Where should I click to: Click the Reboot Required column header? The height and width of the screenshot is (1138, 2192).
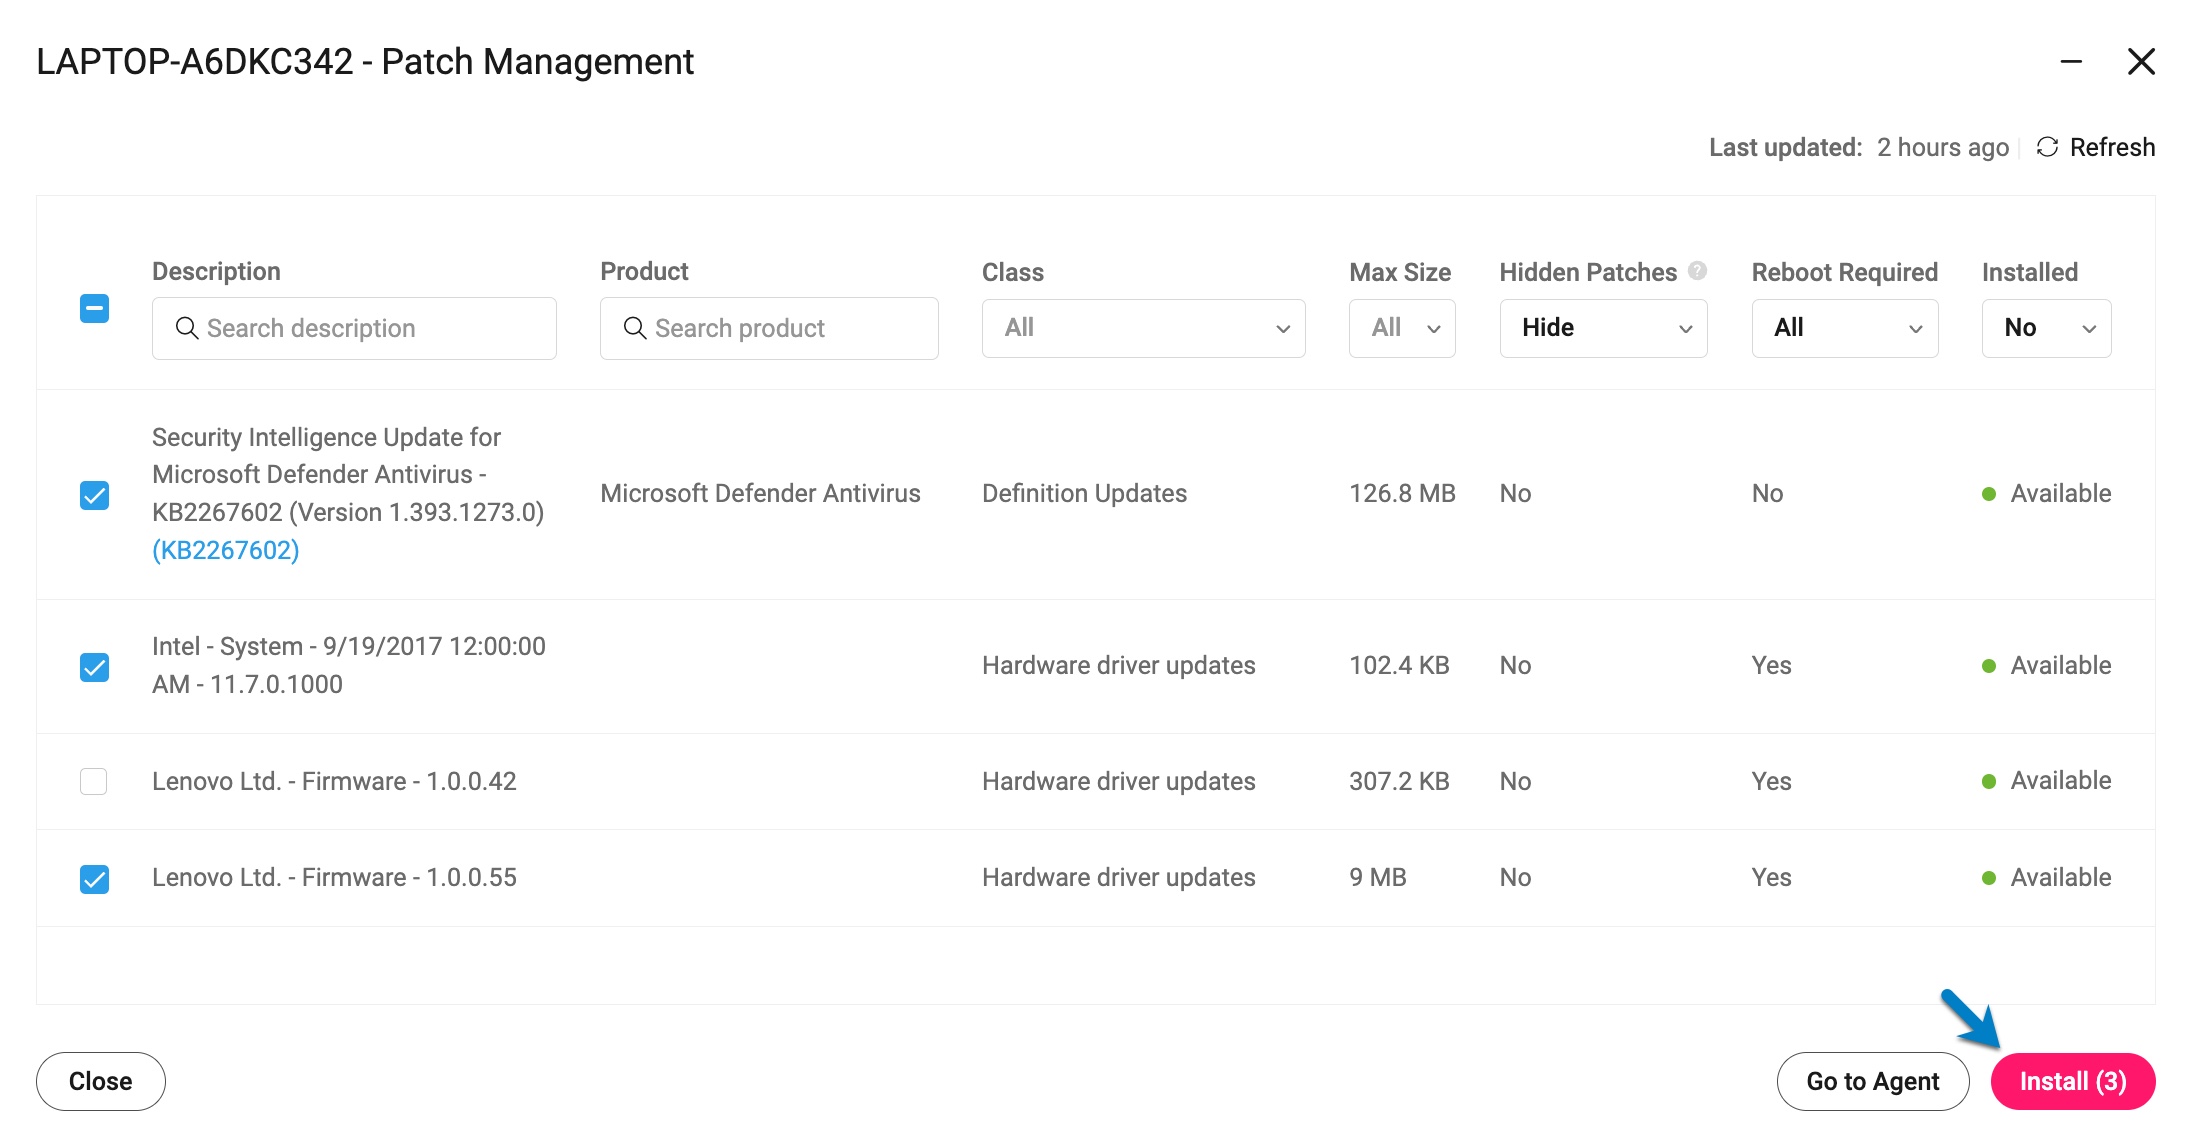(x=1844, y=272)
